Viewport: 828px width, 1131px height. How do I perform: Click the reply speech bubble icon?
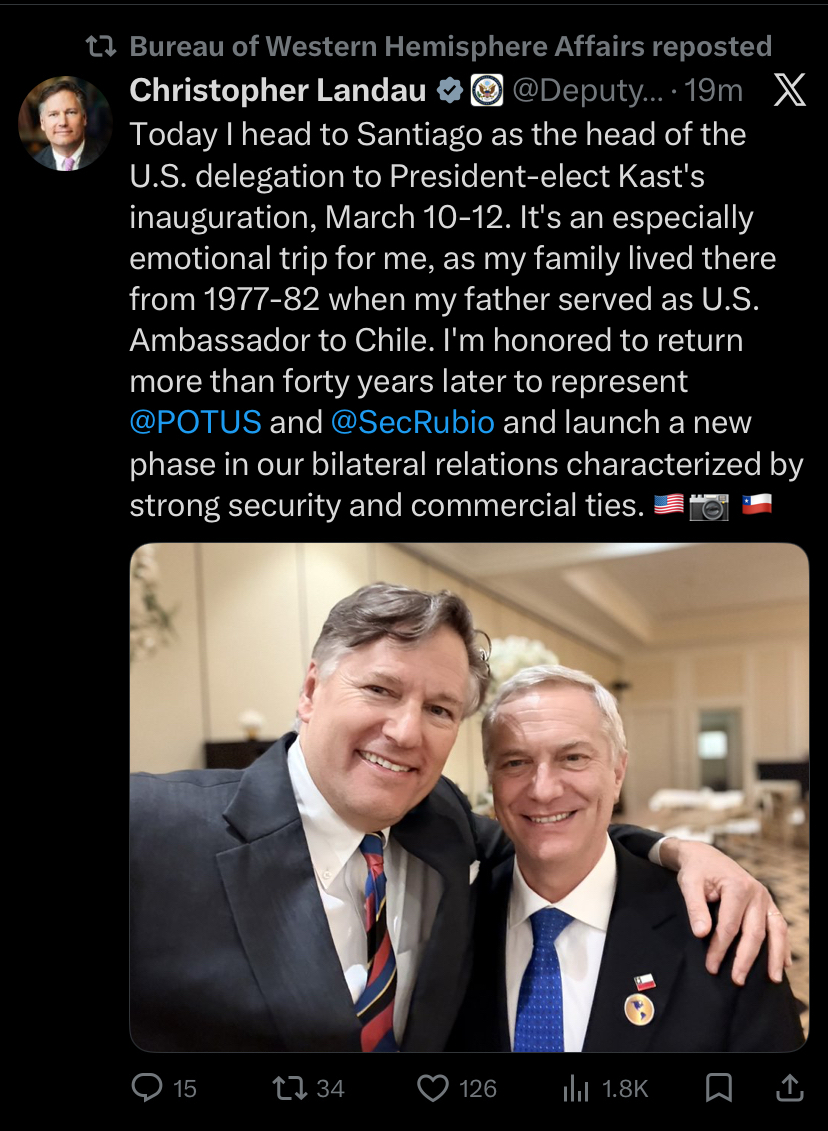click(x=147, y=1087)
